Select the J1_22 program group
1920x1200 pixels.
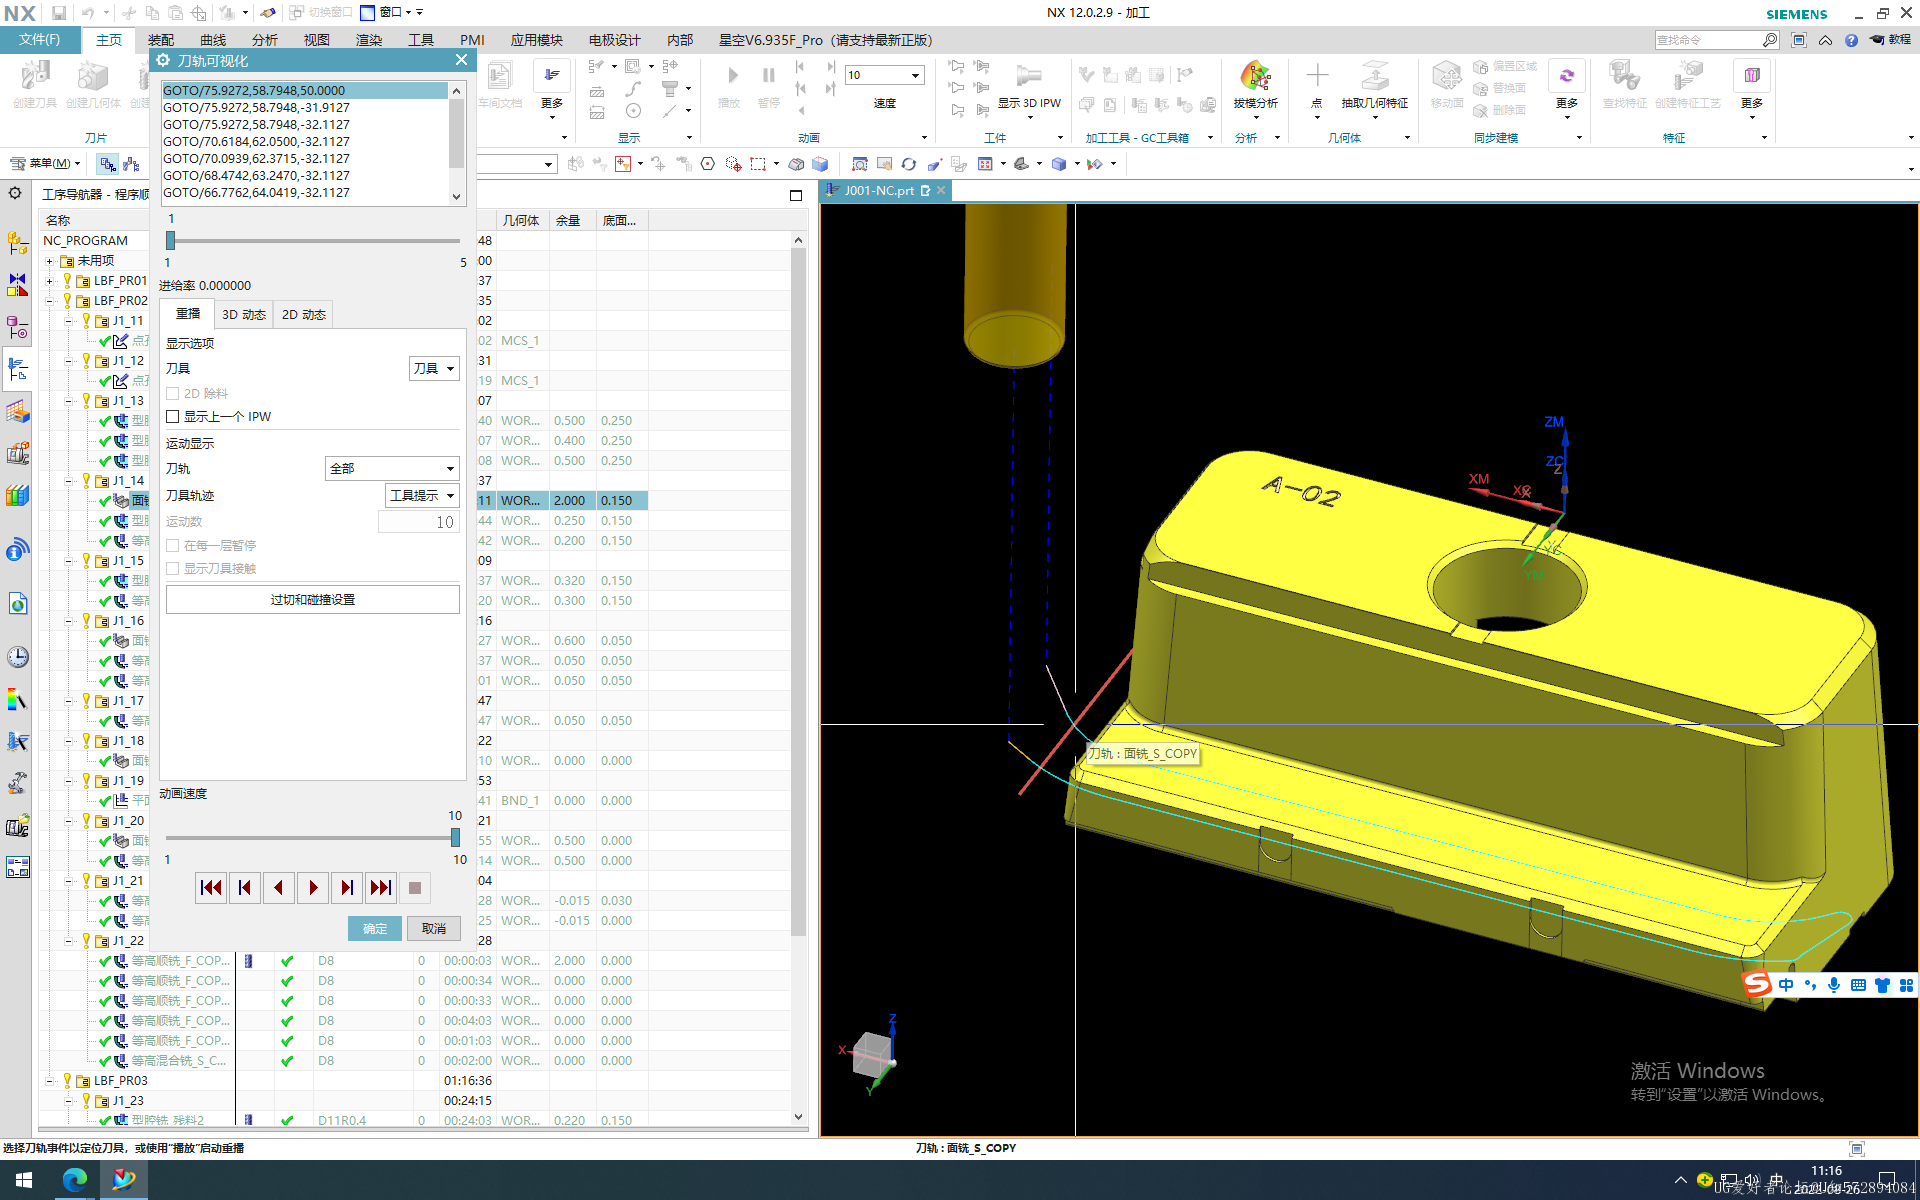[x=128, y=941]
